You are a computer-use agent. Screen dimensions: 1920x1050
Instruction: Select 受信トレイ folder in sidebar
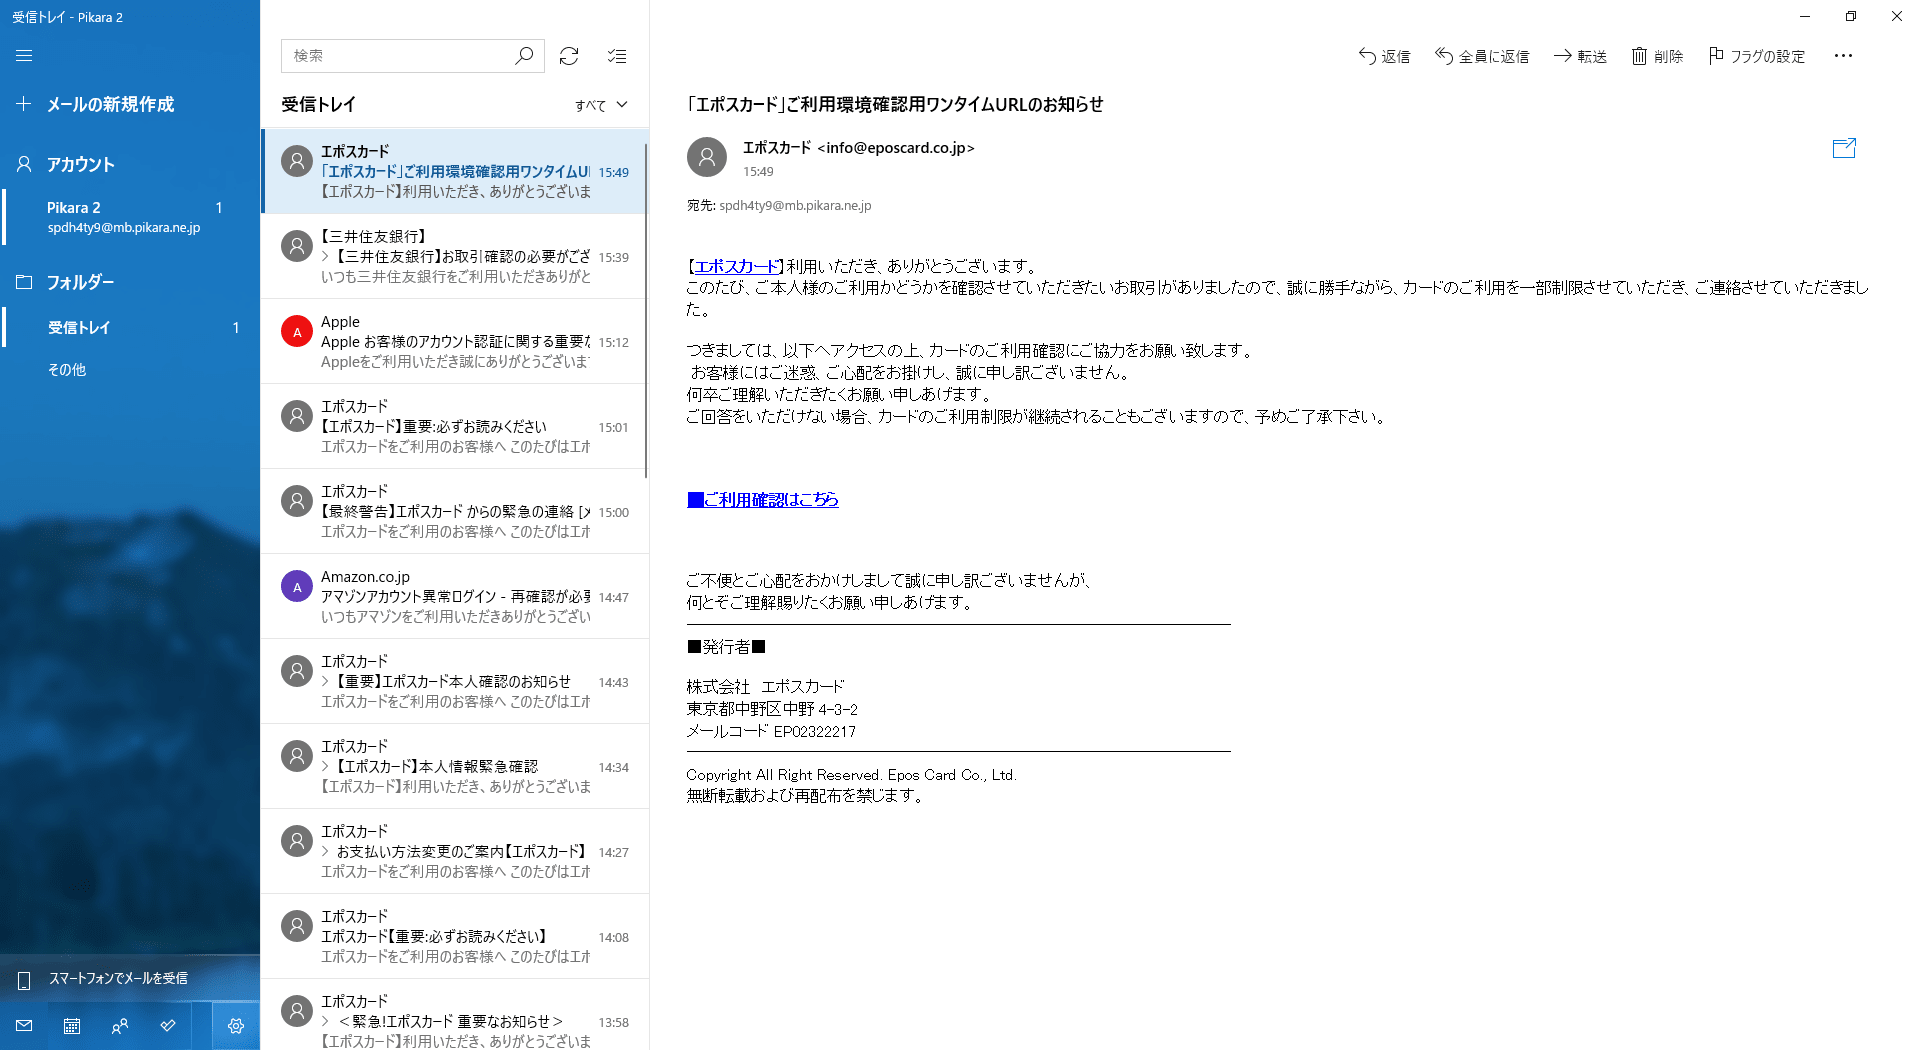point(130,327)
